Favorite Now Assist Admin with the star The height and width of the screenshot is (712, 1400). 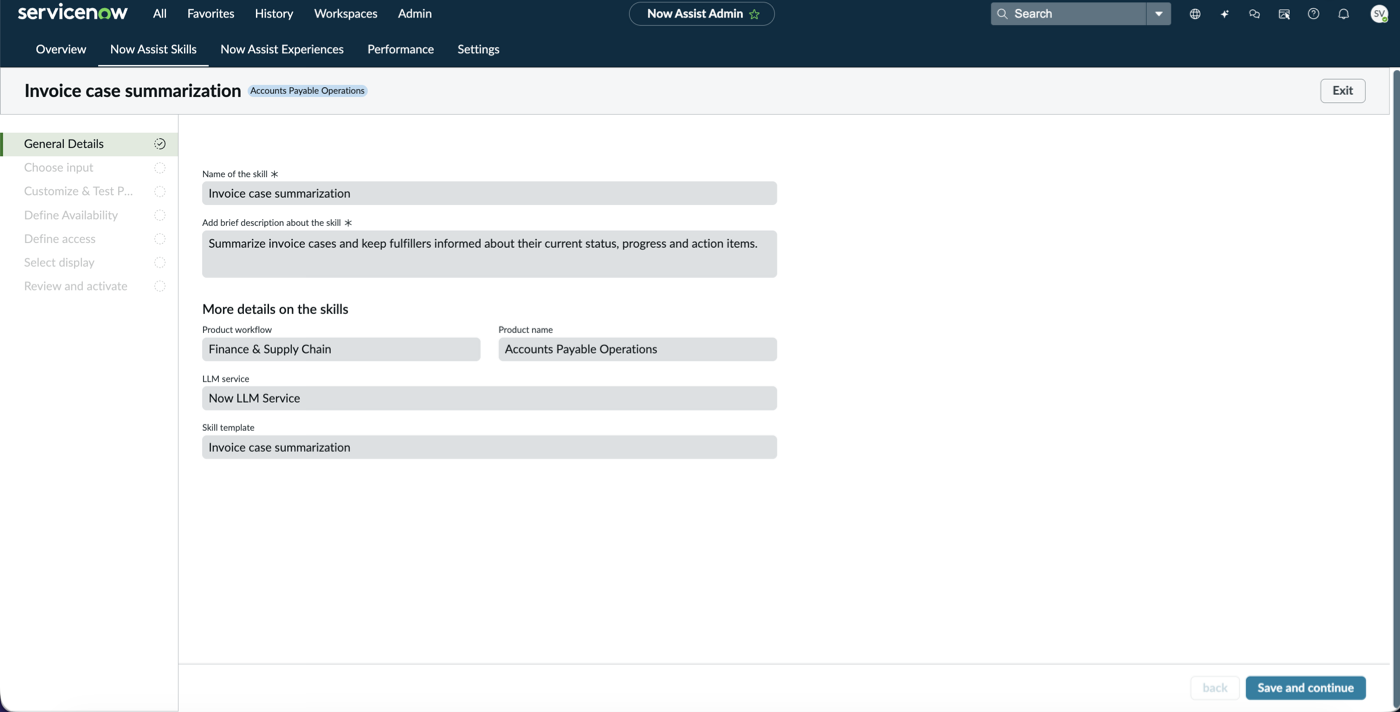[755, 14]
